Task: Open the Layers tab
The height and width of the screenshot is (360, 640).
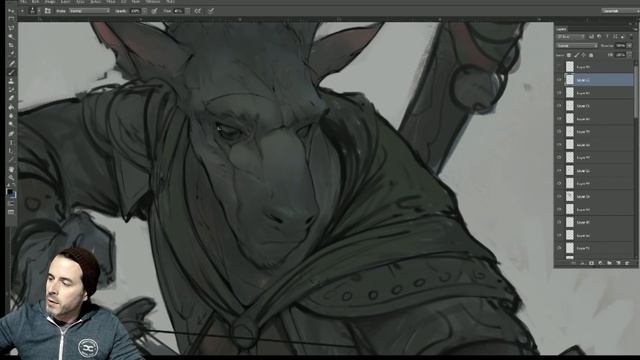Action: (x=562, y=29)
